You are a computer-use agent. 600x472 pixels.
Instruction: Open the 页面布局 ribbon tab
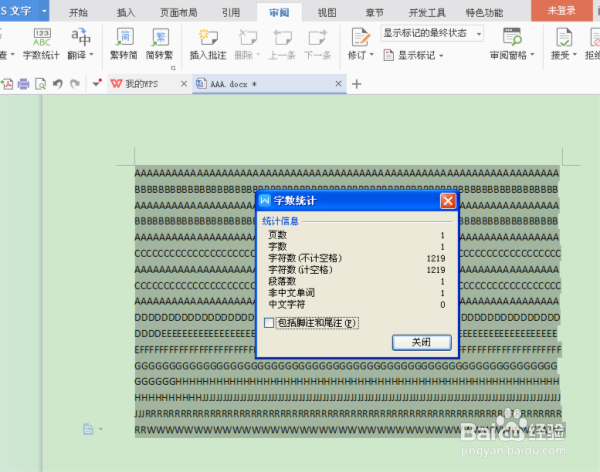click(x=179, y=13)
